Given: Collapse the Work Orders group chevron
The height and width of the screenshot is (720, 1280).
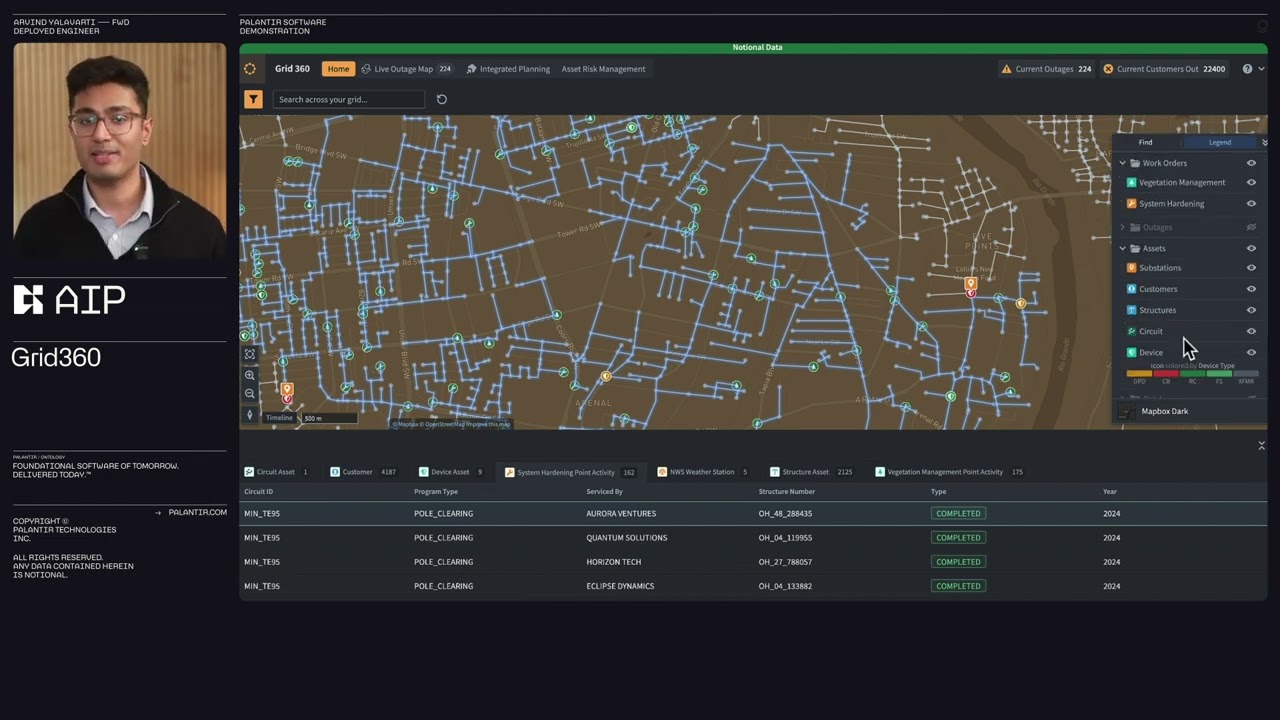Looking at the screenshot, I should 1122,163.
